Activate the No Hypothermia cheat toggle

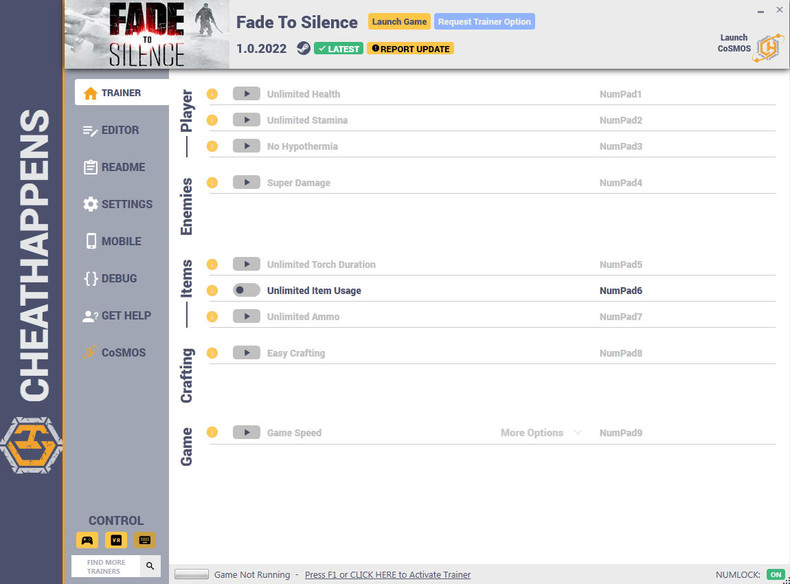246,146
